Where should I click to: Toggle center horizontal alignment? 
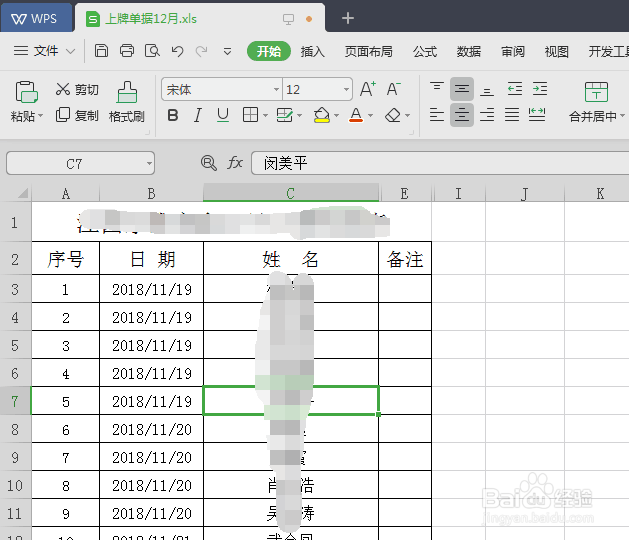(x=462, y=115)
